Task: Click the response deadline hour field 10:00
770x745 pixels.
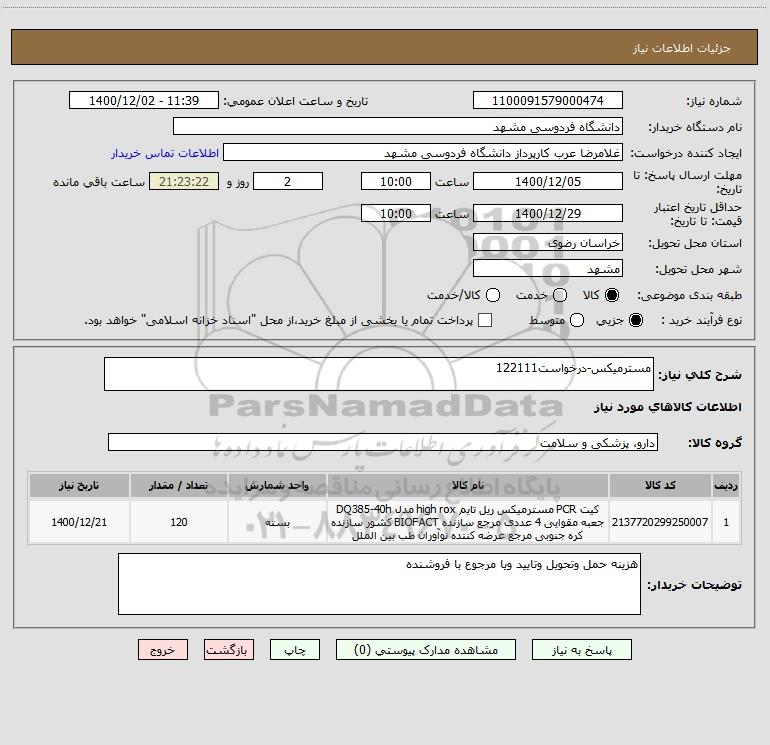Action: (x=396, y=181)
